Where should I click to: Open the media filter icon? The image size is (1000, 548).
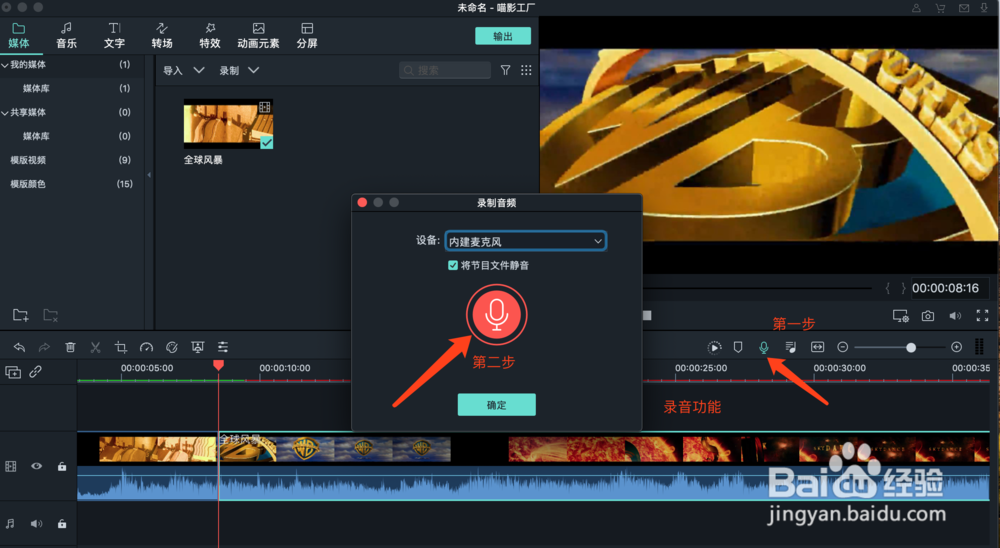point(505,70)
